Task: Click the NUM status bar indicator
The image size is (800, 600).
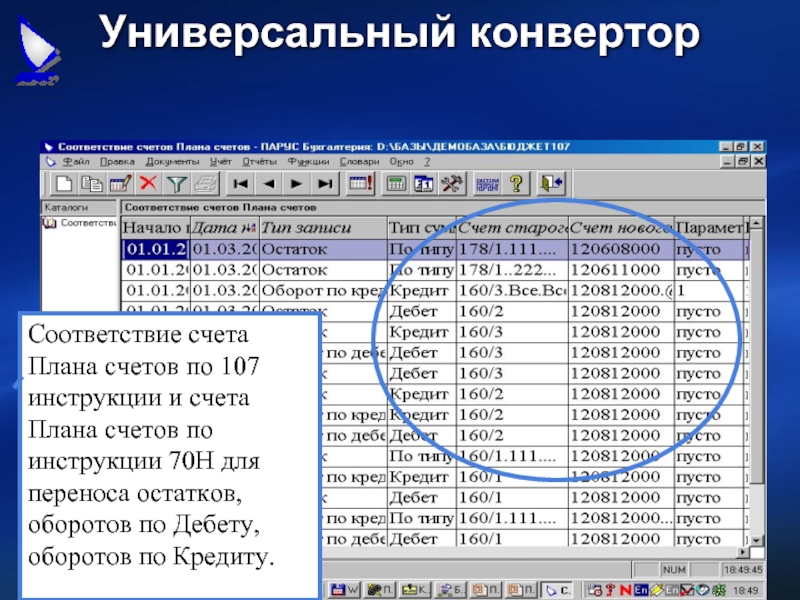Action: point(674,569)
